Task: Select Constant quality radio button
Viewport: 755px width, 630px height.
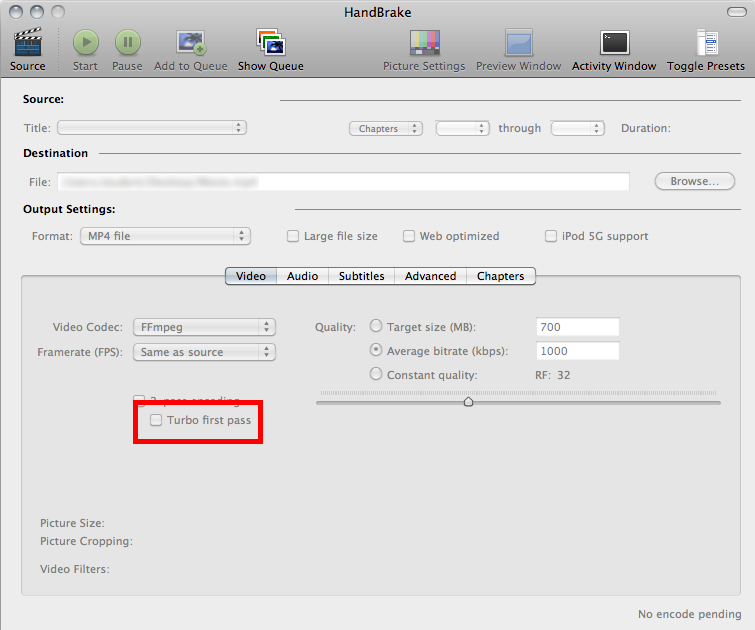Action: [376, 374]
